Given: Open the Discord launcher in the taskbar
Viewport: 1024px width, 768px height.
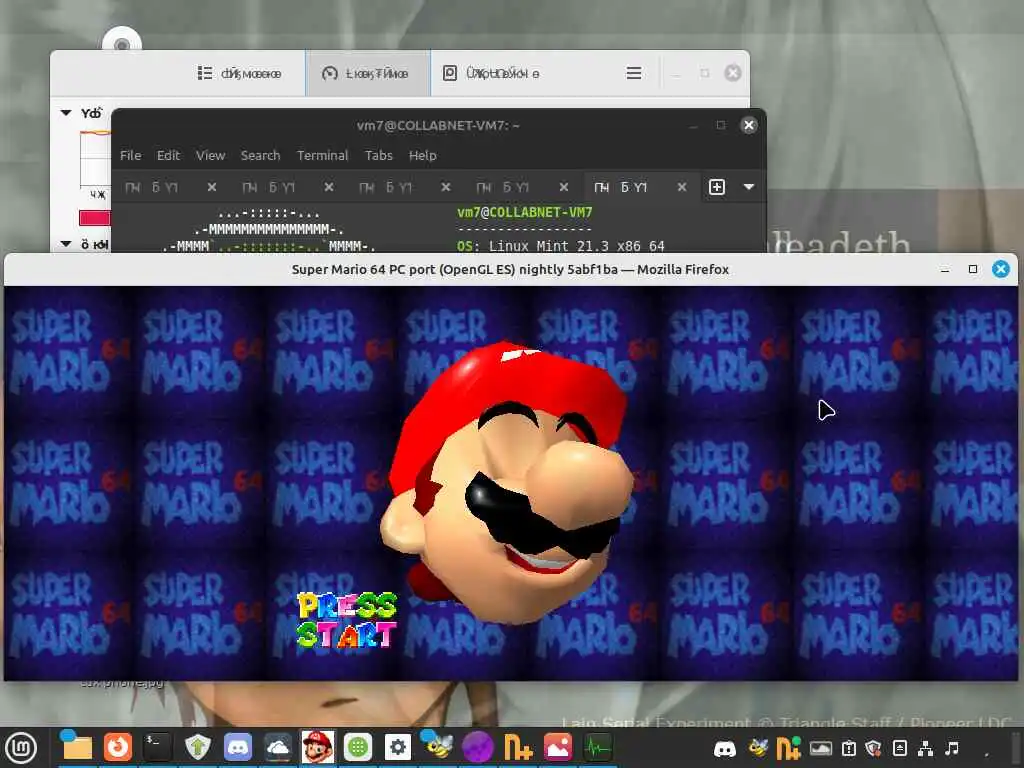Looking at the screenshot, I should 238,747.
